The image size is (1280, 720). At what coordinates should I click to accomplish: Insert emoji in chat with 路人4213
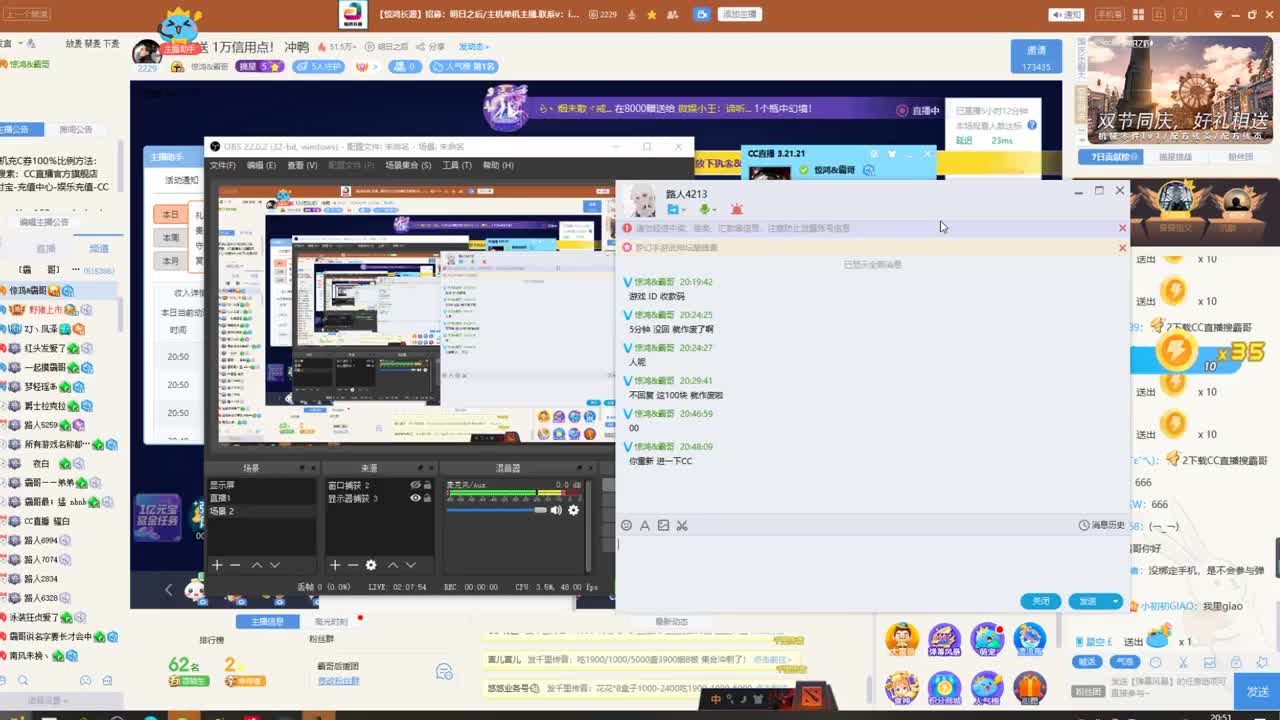point(626,525)
